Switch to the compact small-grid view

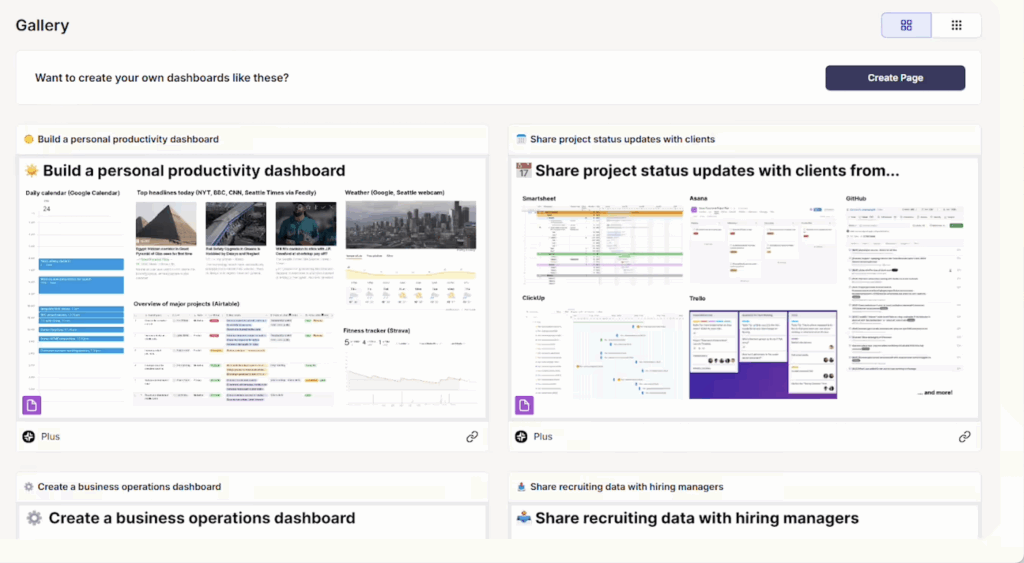pyautogui.click(x=956, y=25)
